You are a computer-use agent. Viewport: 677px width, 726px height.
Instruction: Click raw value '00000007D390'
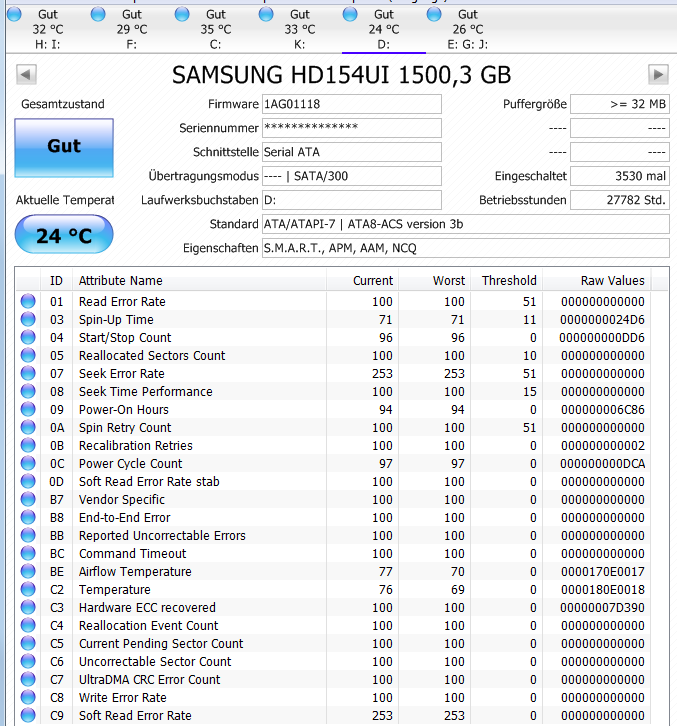[x=602, y=607]
